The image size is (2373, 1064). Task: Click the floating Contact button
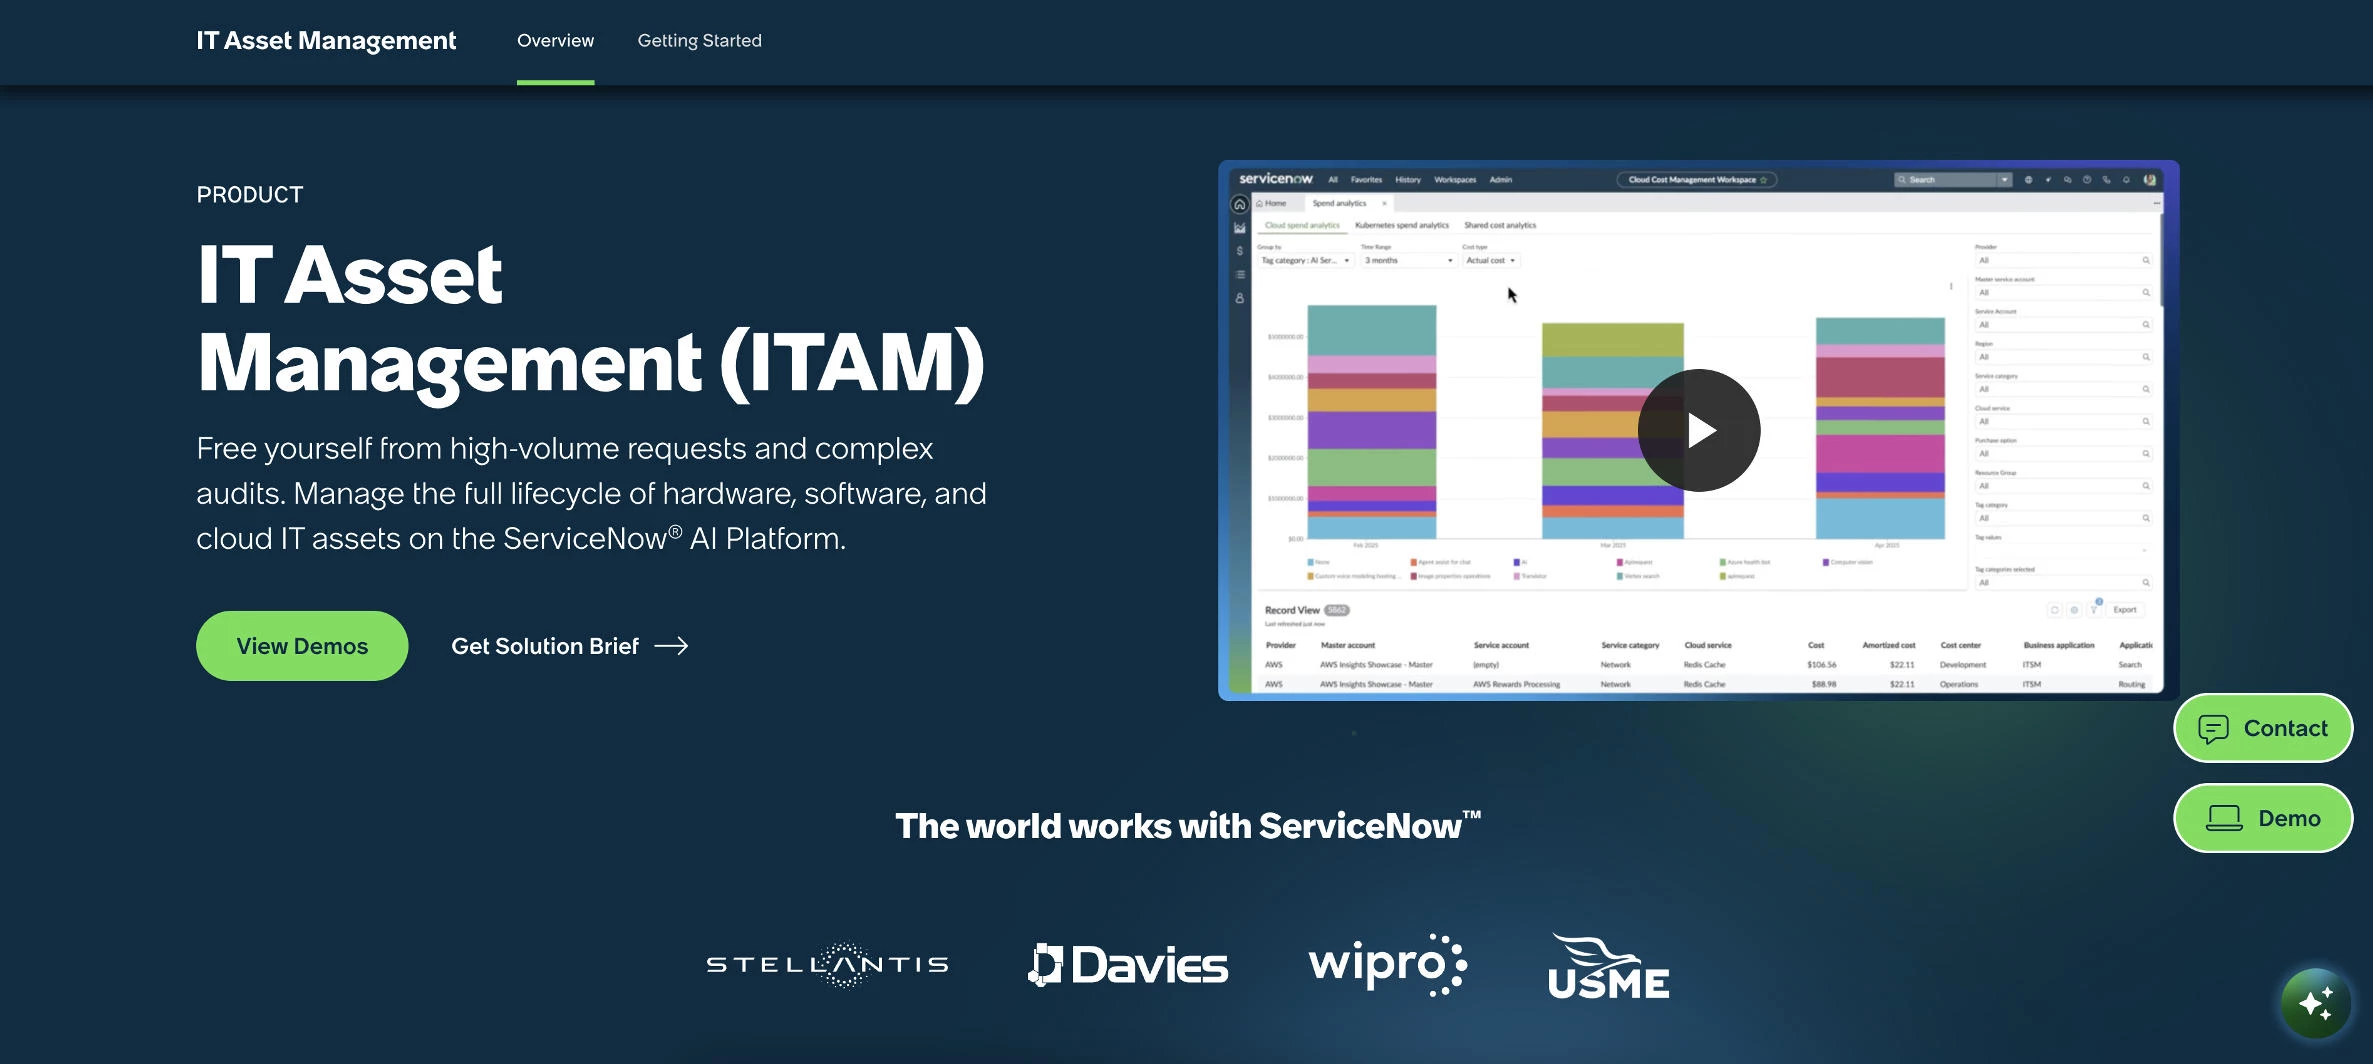click(x=2263, y=728)
